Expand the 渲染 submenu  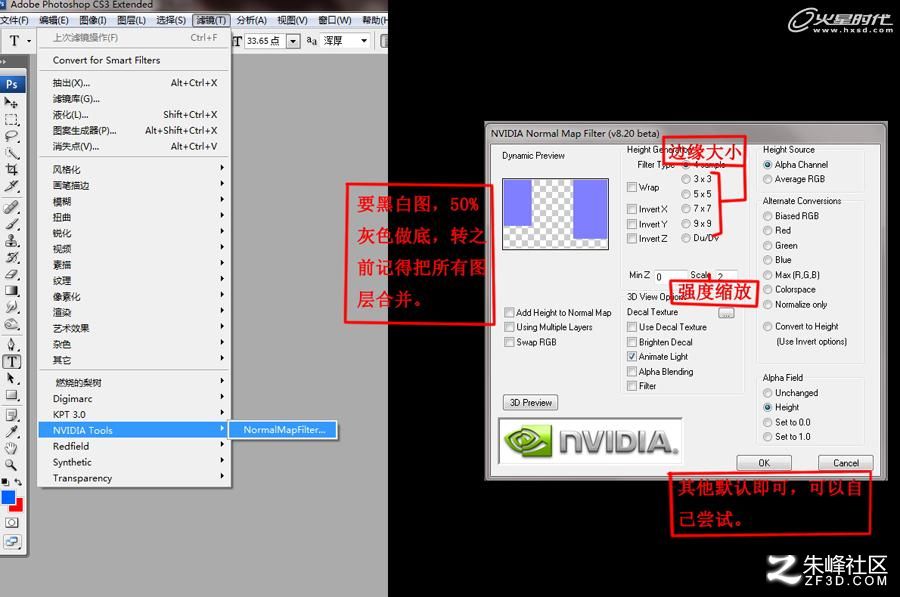point(134,312)
